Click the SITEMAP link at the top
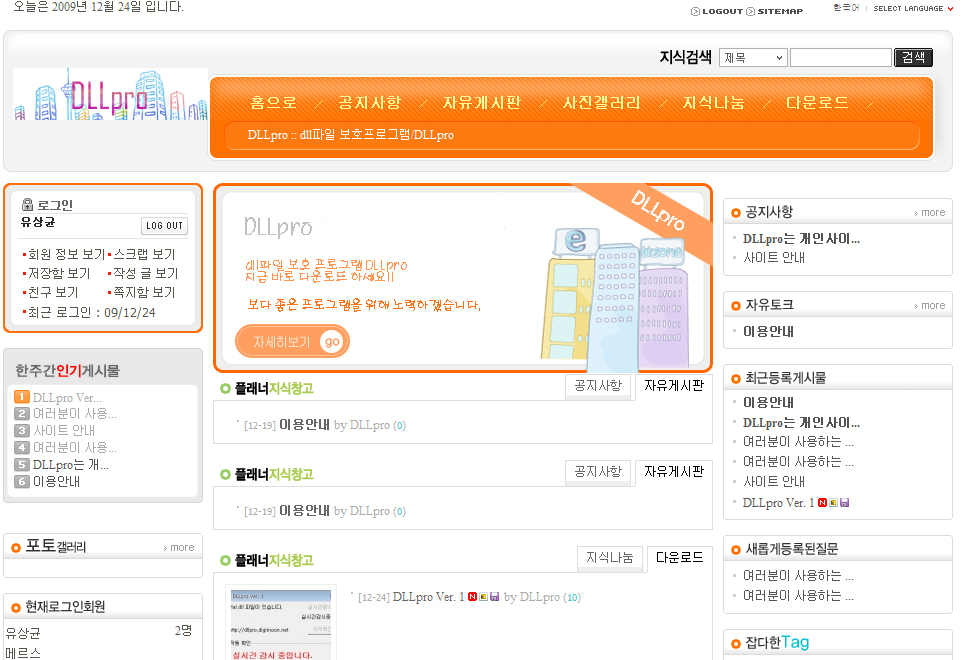 point(780,11)
